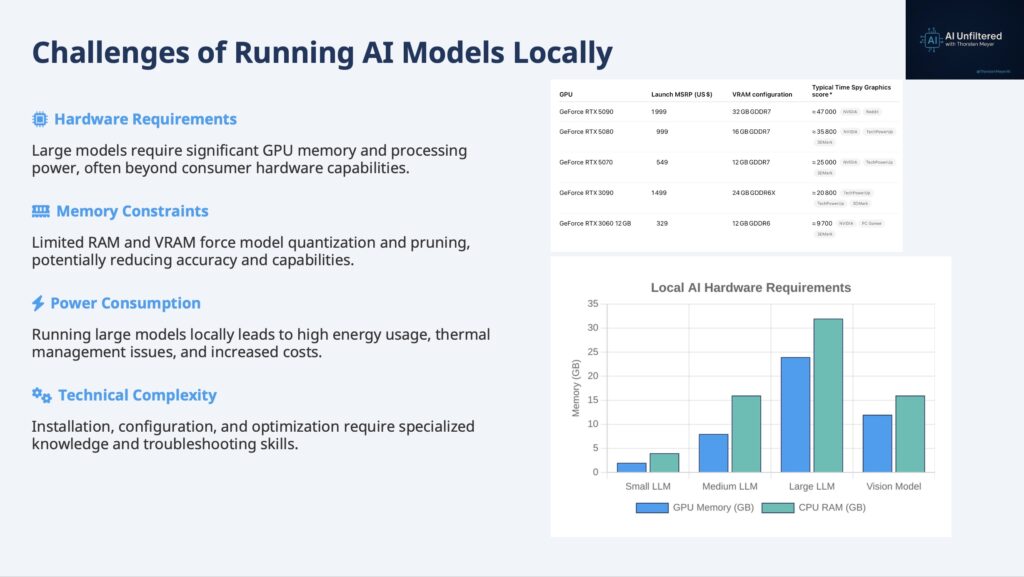Click the teal CPU RAM legend swatch
The height and width of the screenshot is (577, 1024).
(777, 507)
